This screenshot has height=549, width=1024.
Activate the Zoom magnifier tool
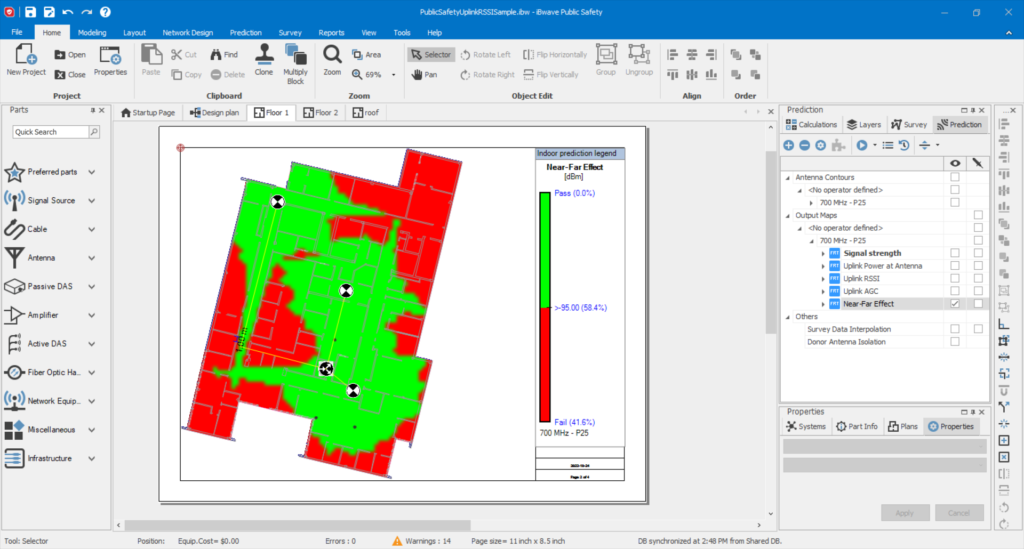[332, 55]
